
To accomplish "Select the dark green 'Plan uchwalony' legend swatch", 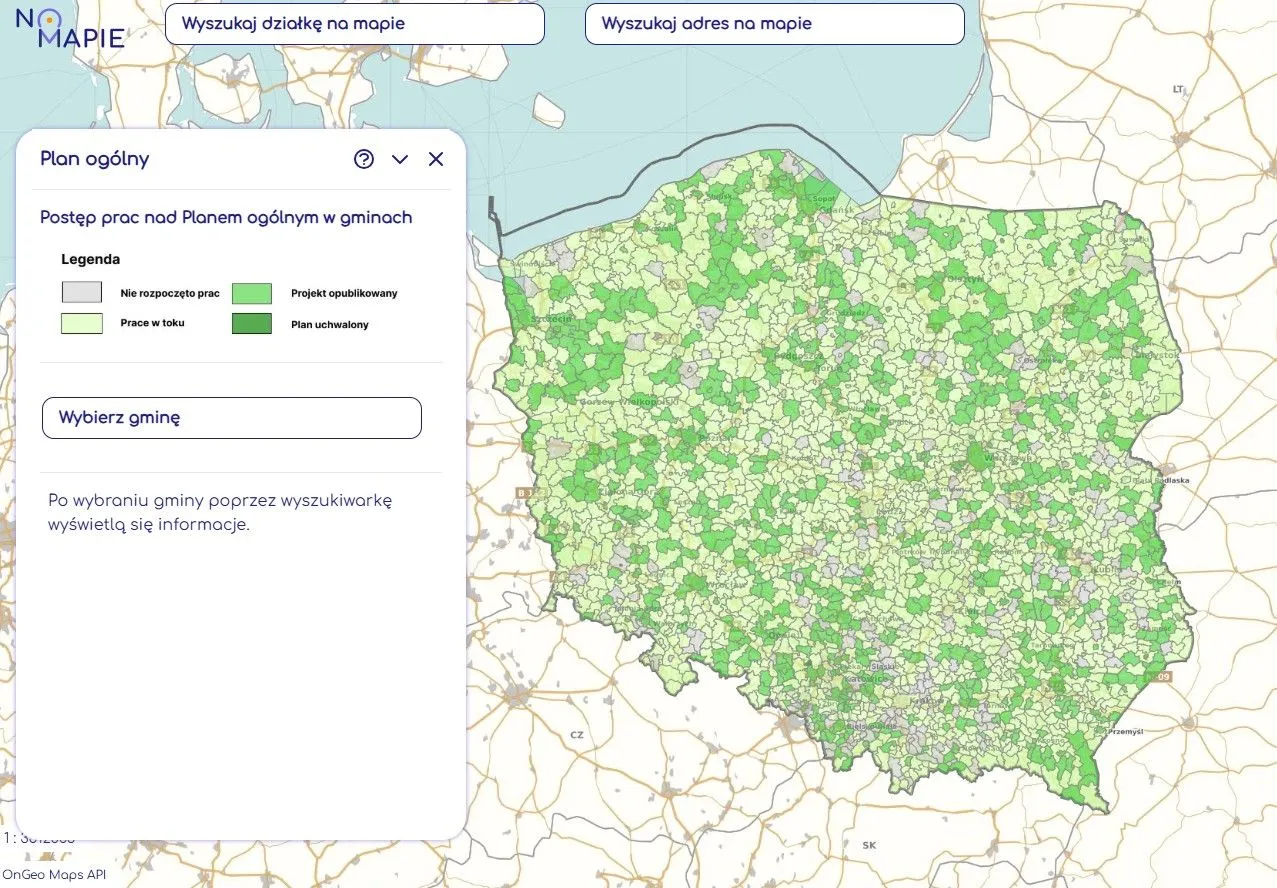I will (251, 323).
